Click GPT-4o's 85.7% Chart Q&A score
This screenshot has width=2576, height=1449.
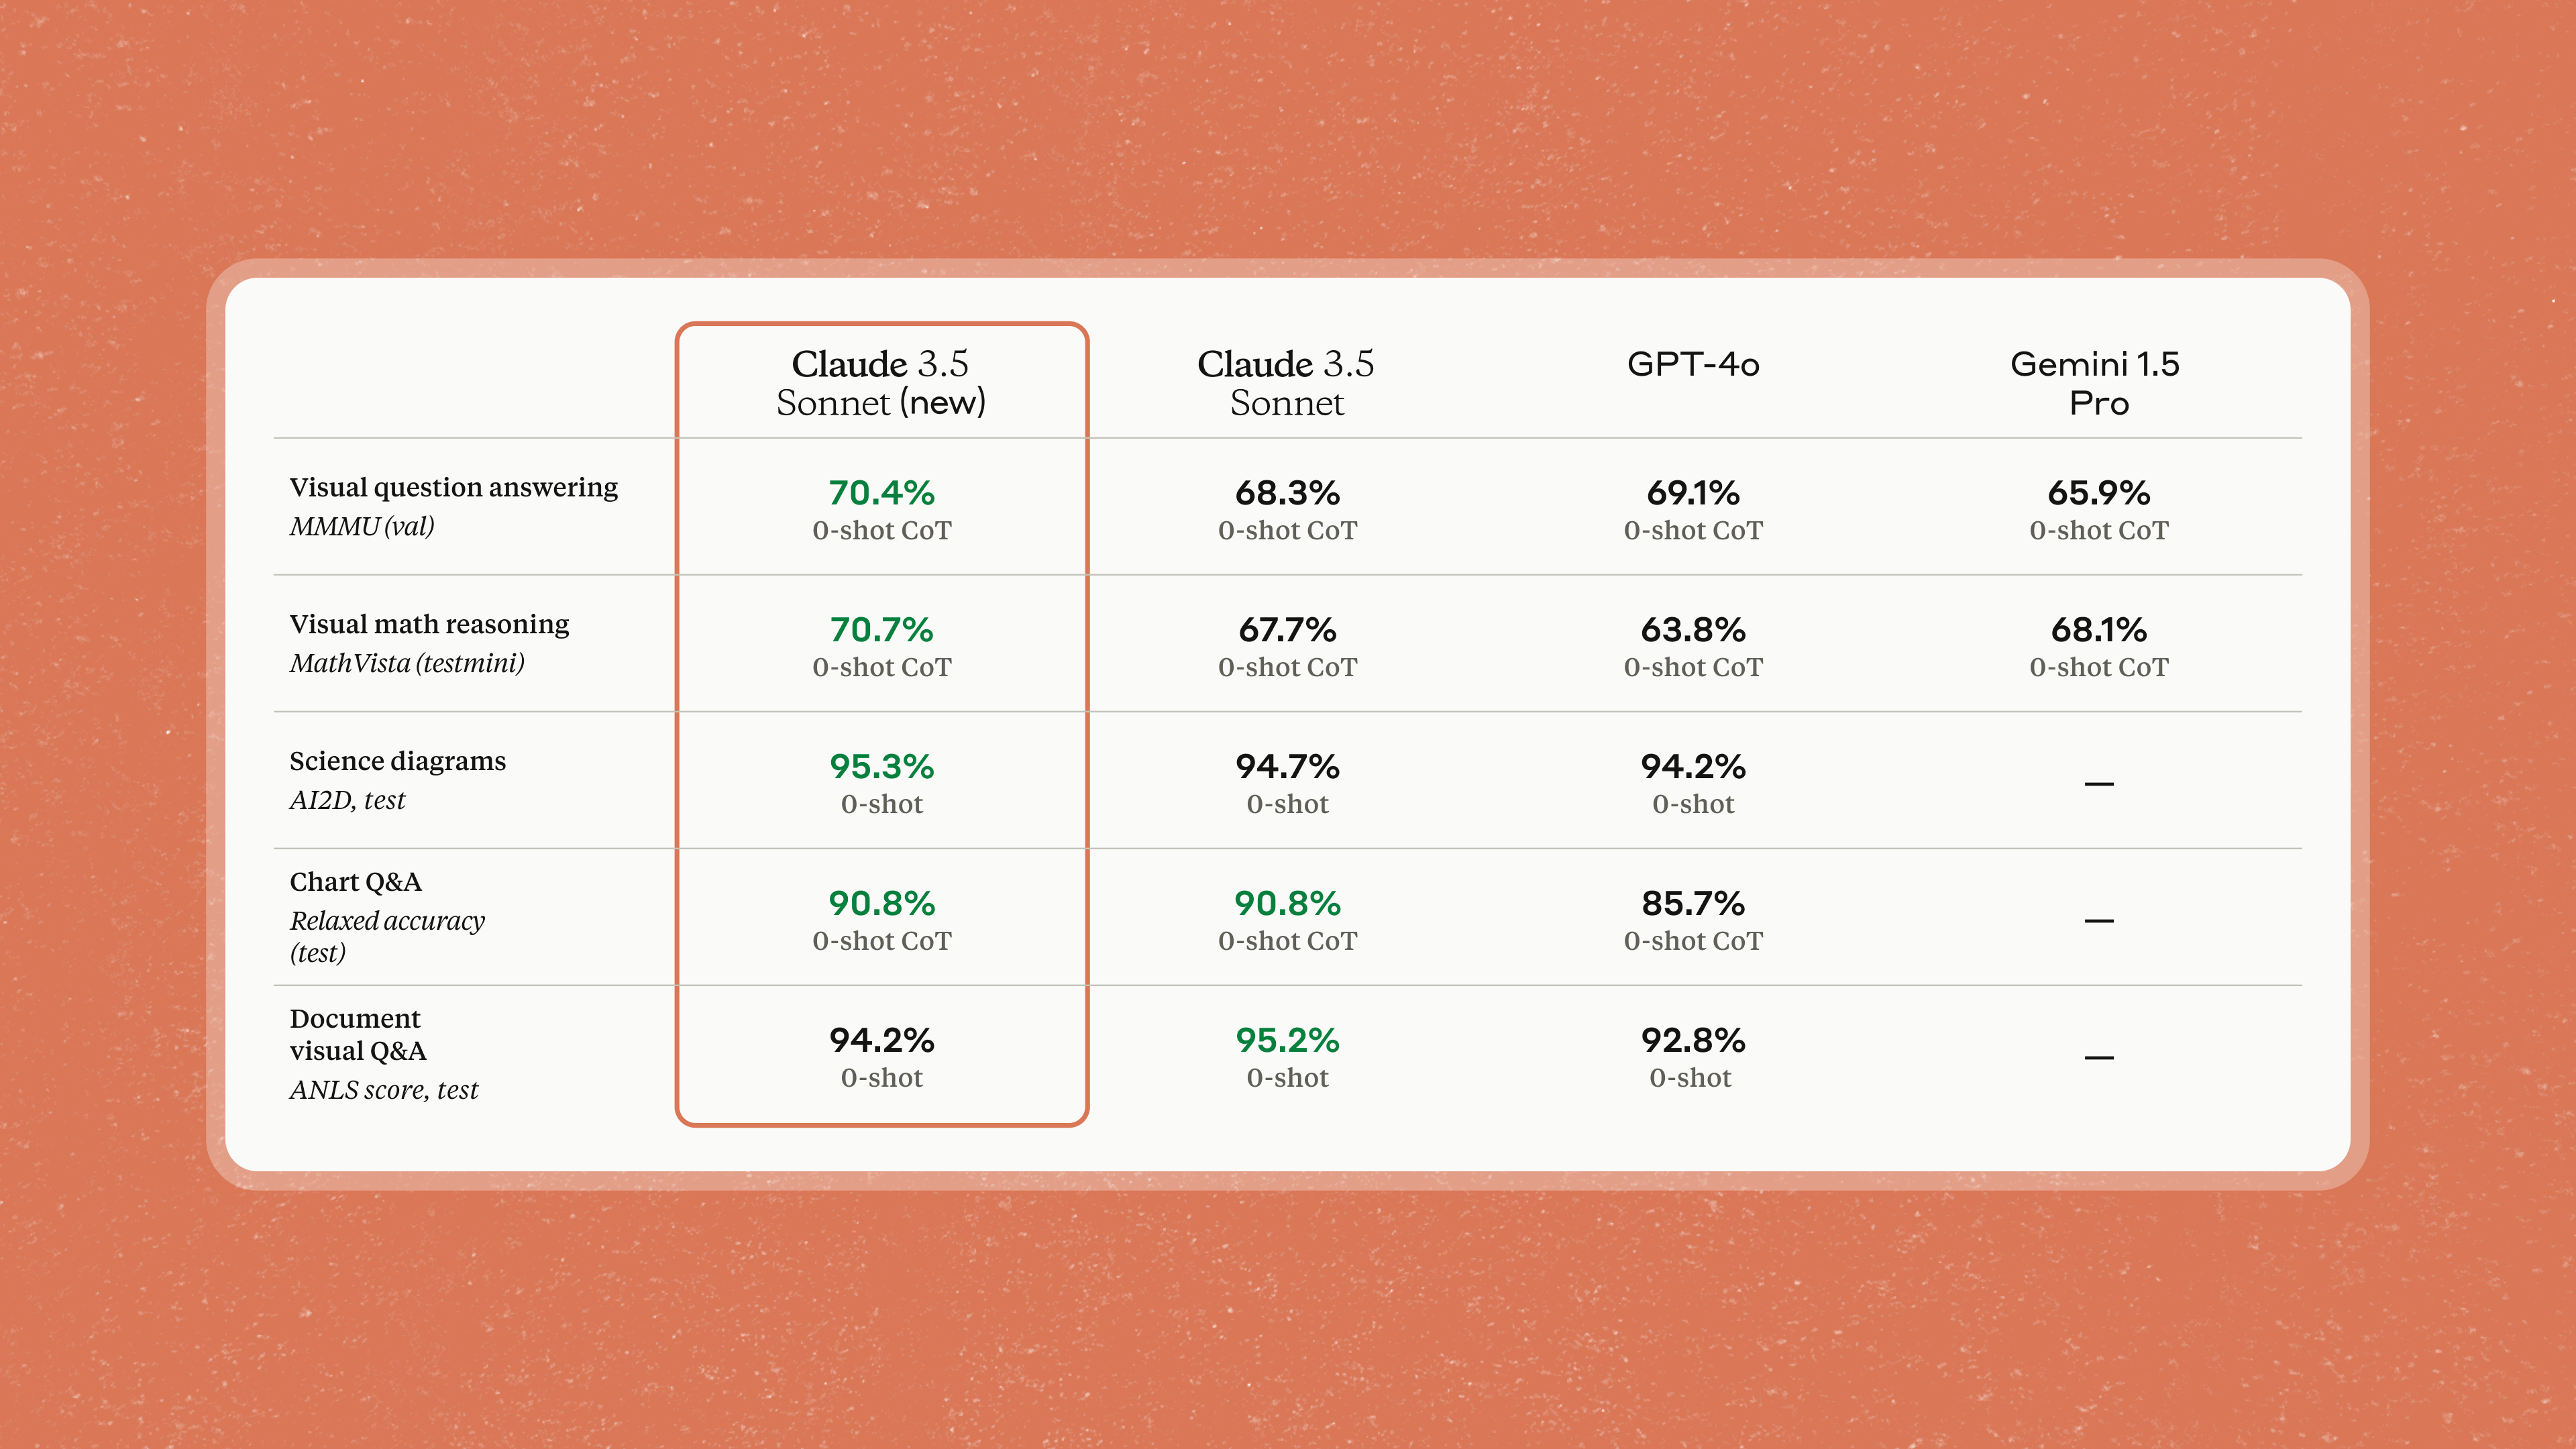coord(1693,904)
